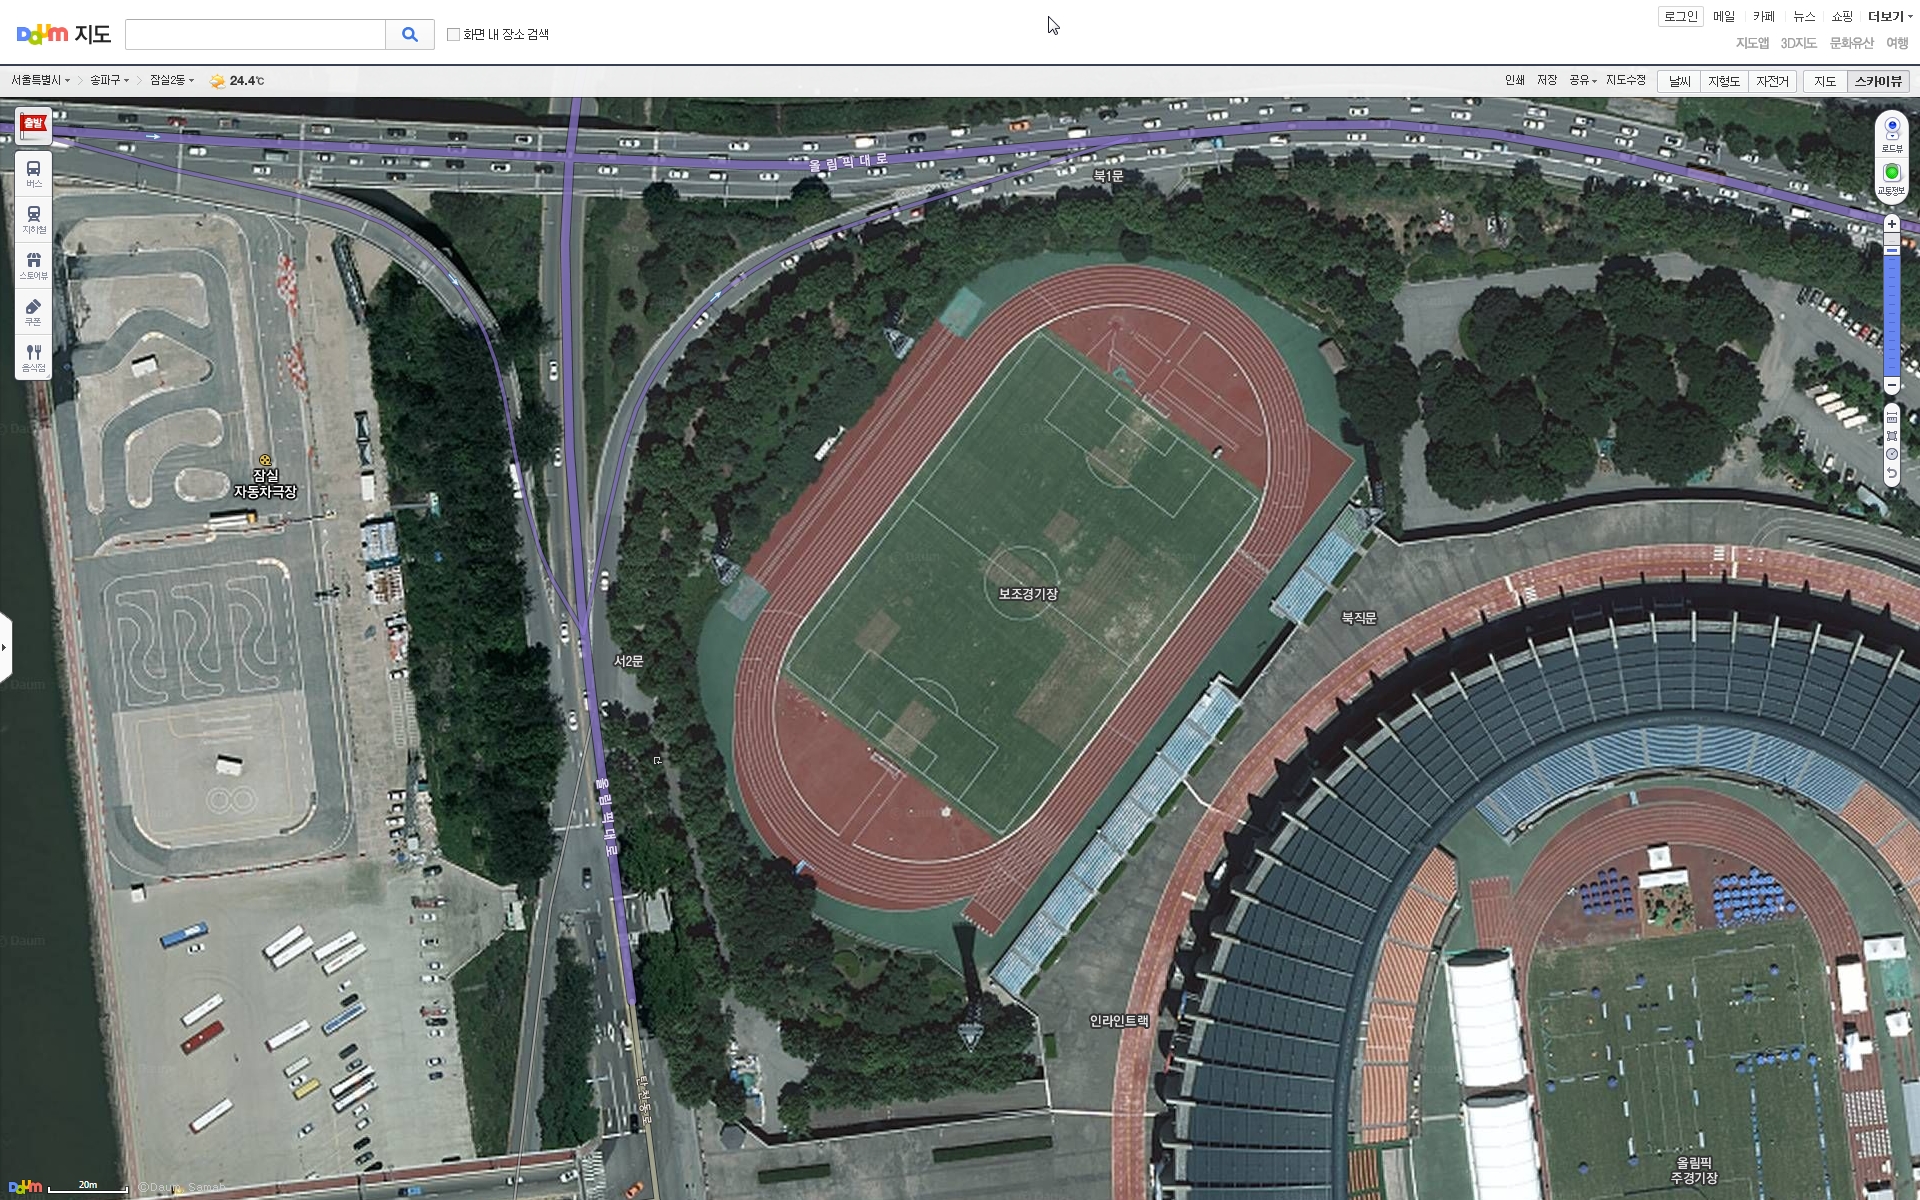1920x1200 pixels.
Task: Toggle 날씨 weather overlay
Action: click(x=1680, y=81)
